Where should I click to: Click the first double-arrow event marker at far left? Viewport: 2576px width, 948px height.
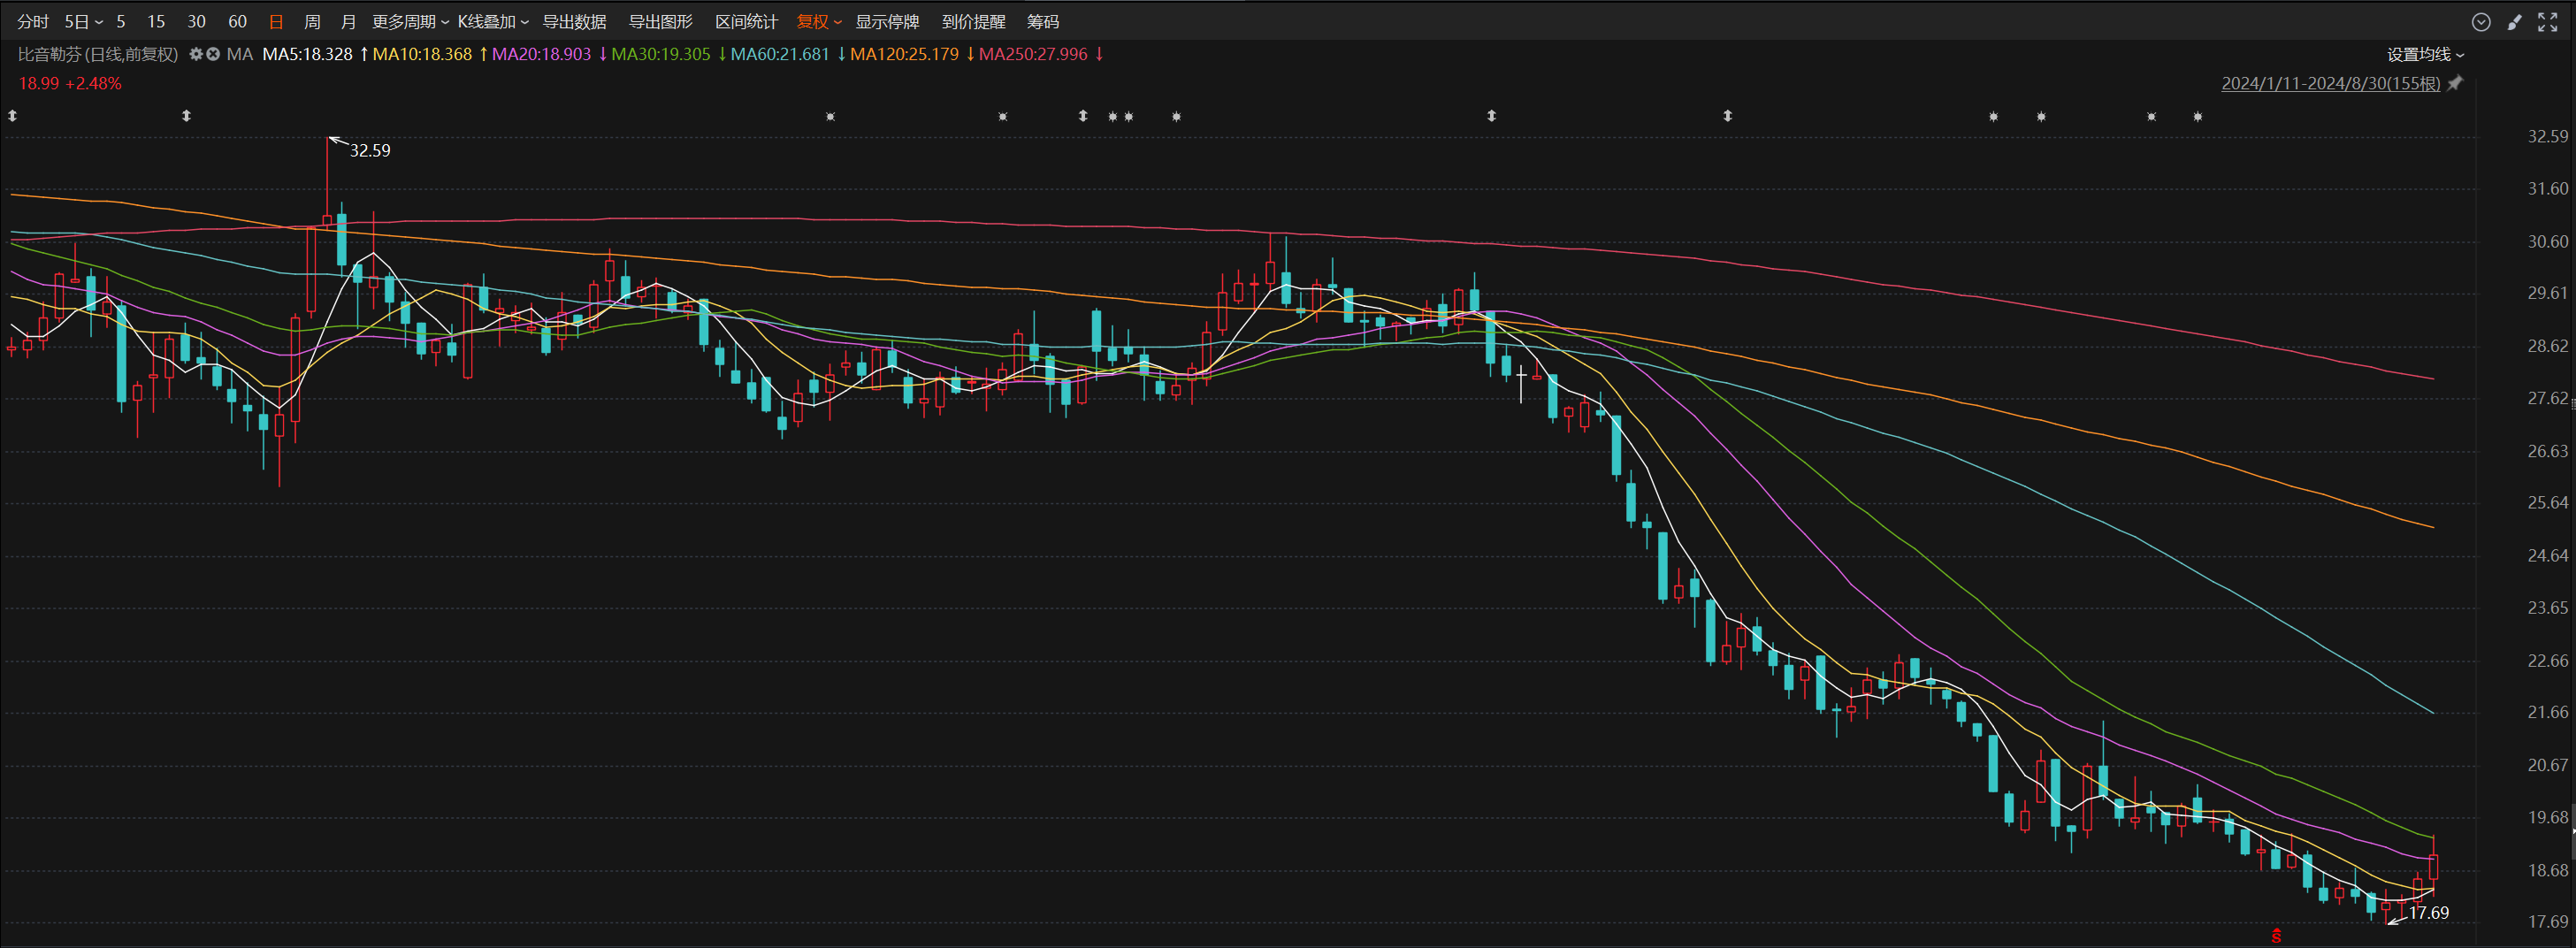coord(13,116)
